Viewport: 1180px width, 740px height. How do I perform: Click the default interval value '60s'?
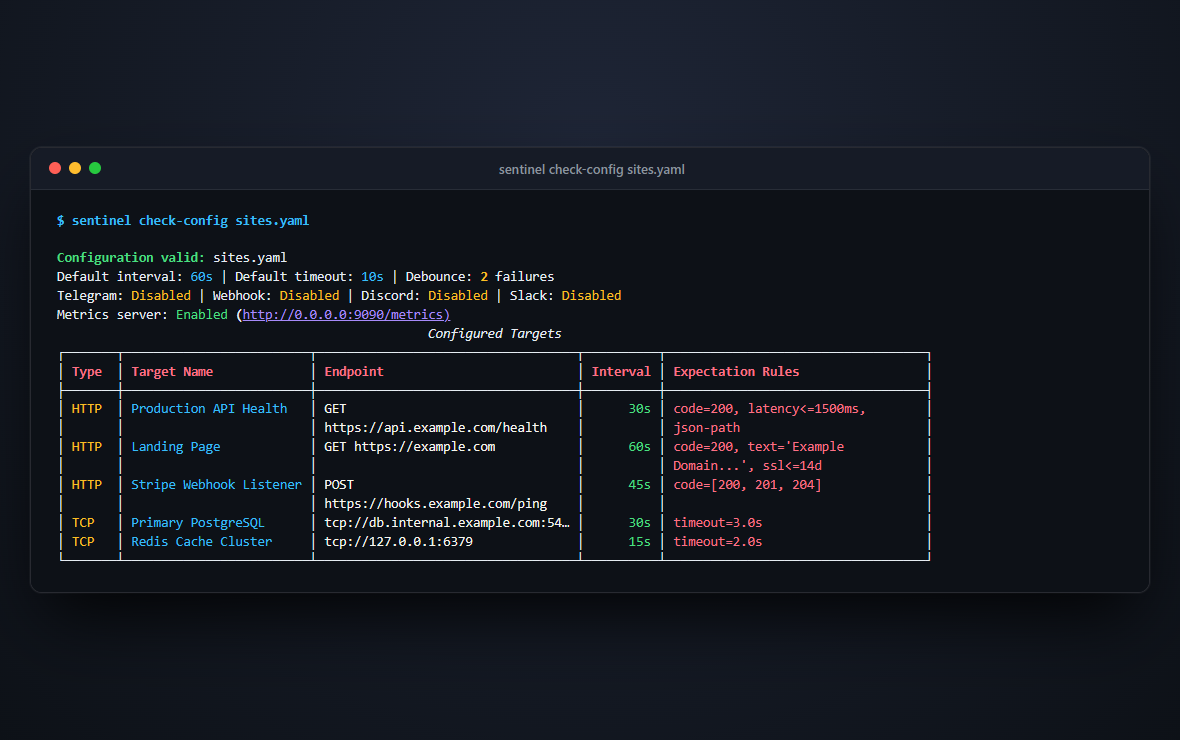coord(202,276)
